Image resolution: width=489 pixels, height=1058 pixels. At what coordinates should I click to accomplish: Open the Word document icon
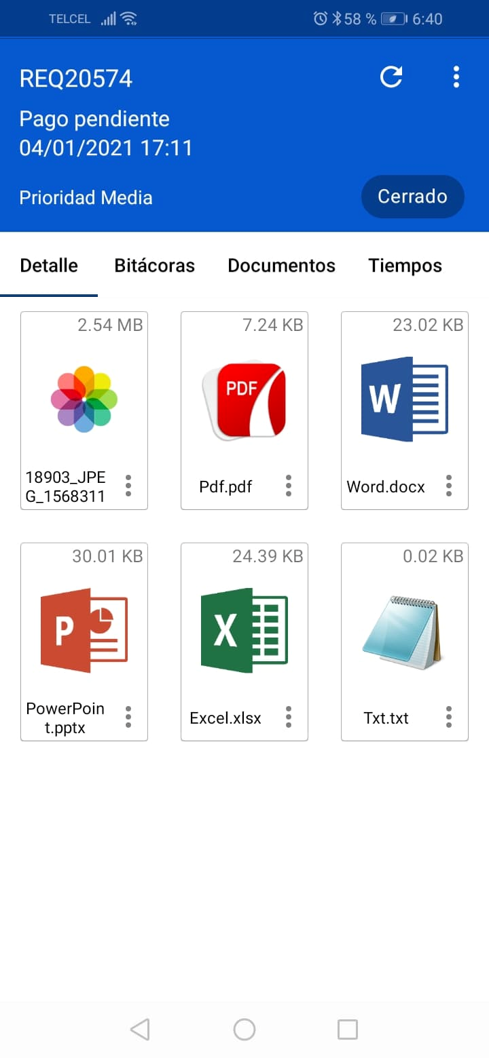pos(405,399)
